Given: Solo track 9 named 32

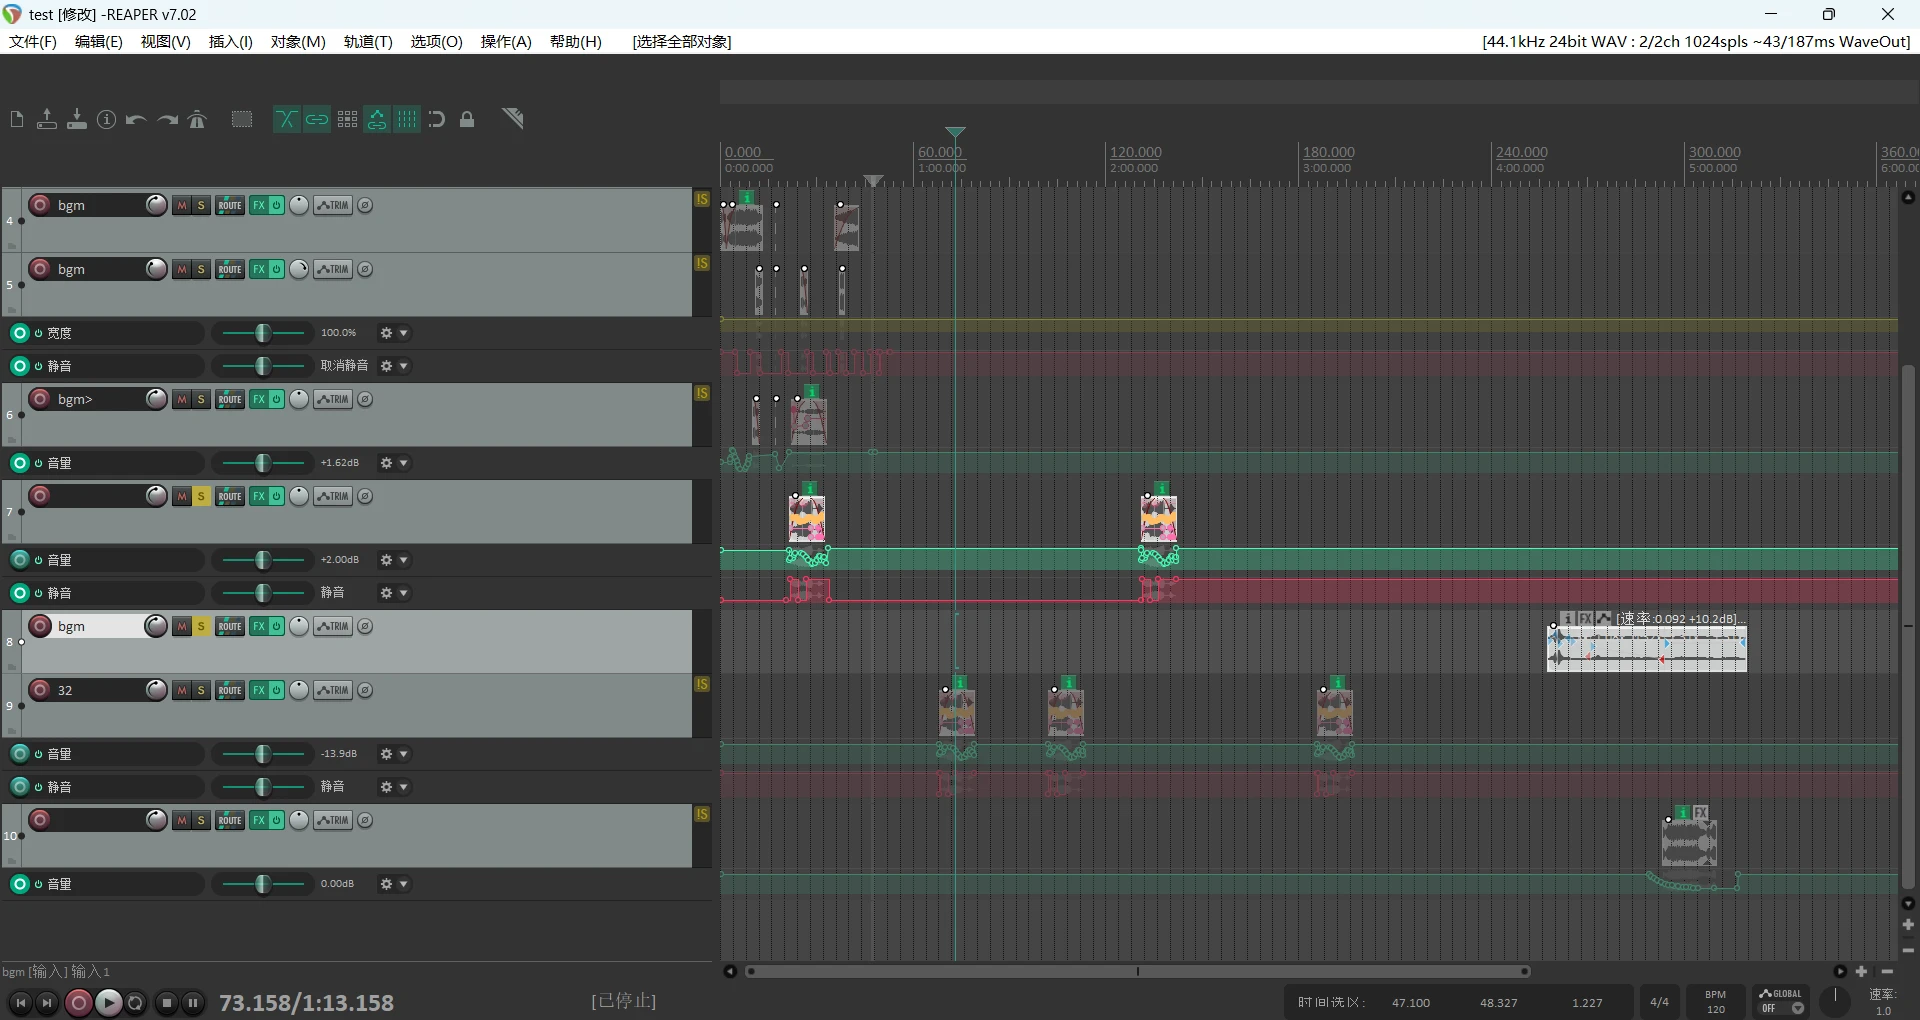Looking at the screenshot, I should (201, 691).
